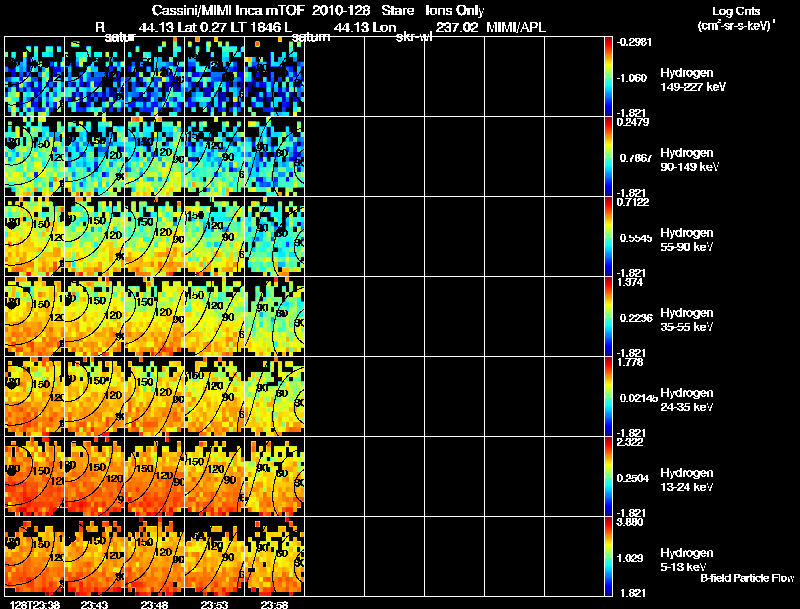Click the 1.374 color scale value
The height and width of the screenshot is (609, 800).
(630, 283)
